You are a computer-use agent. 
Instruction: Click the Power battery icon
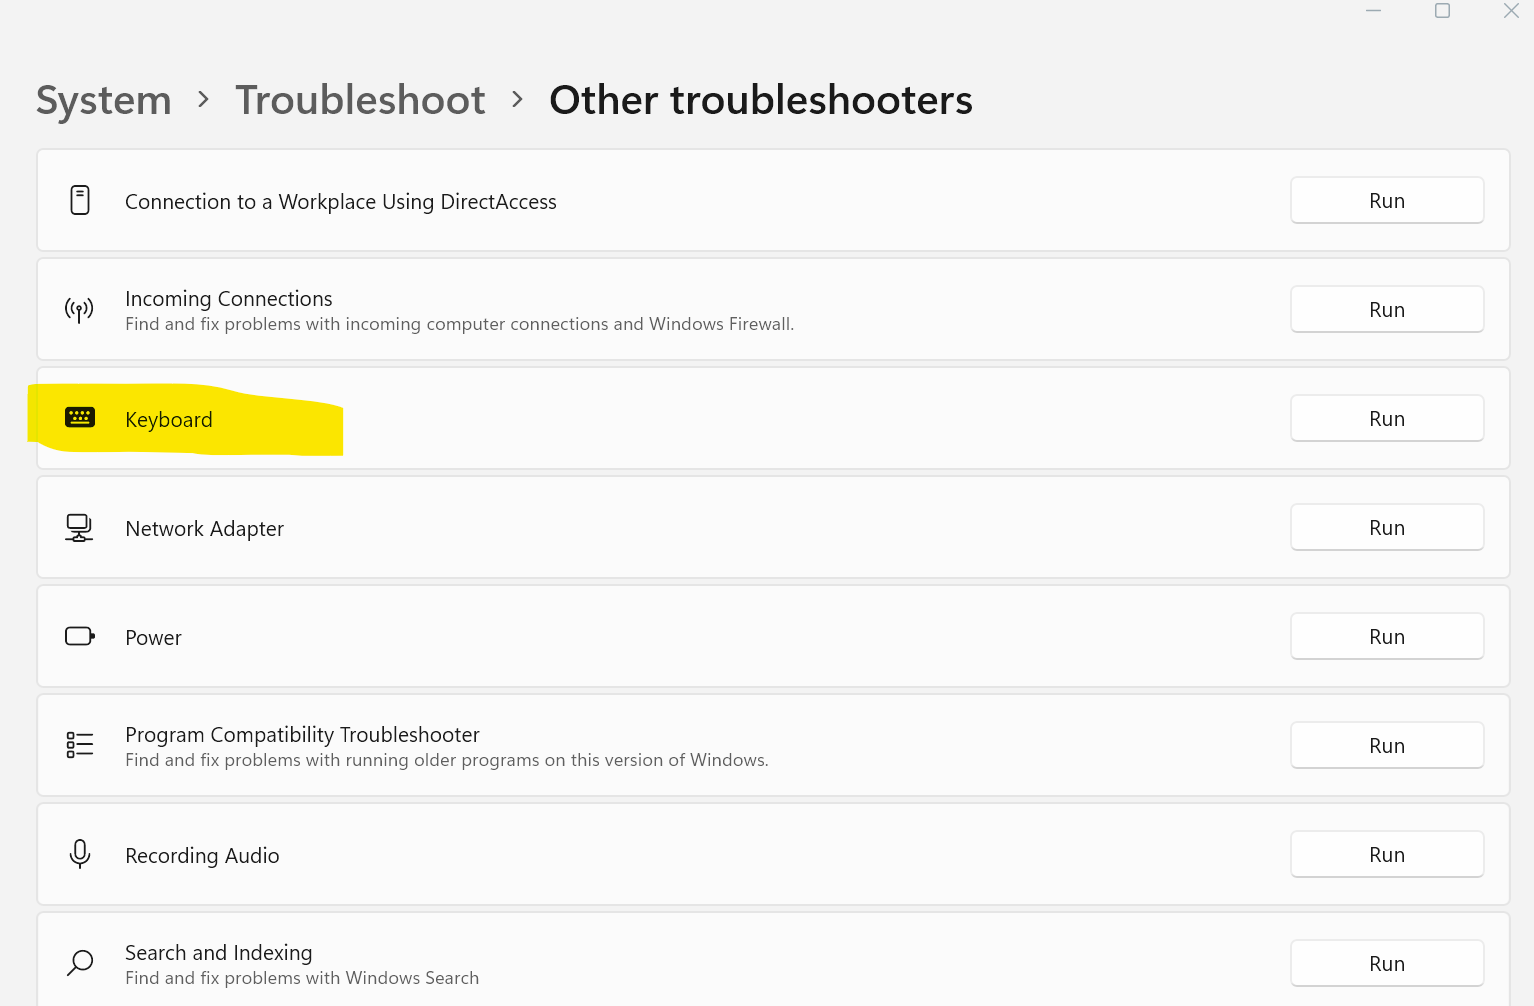(80, 636)
